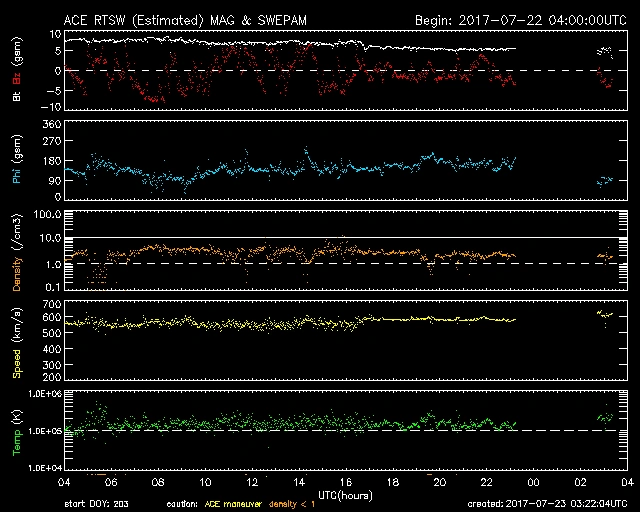
Task: Click the orange 'density < 1' caution legend
Action: click(x=324, y=503)
